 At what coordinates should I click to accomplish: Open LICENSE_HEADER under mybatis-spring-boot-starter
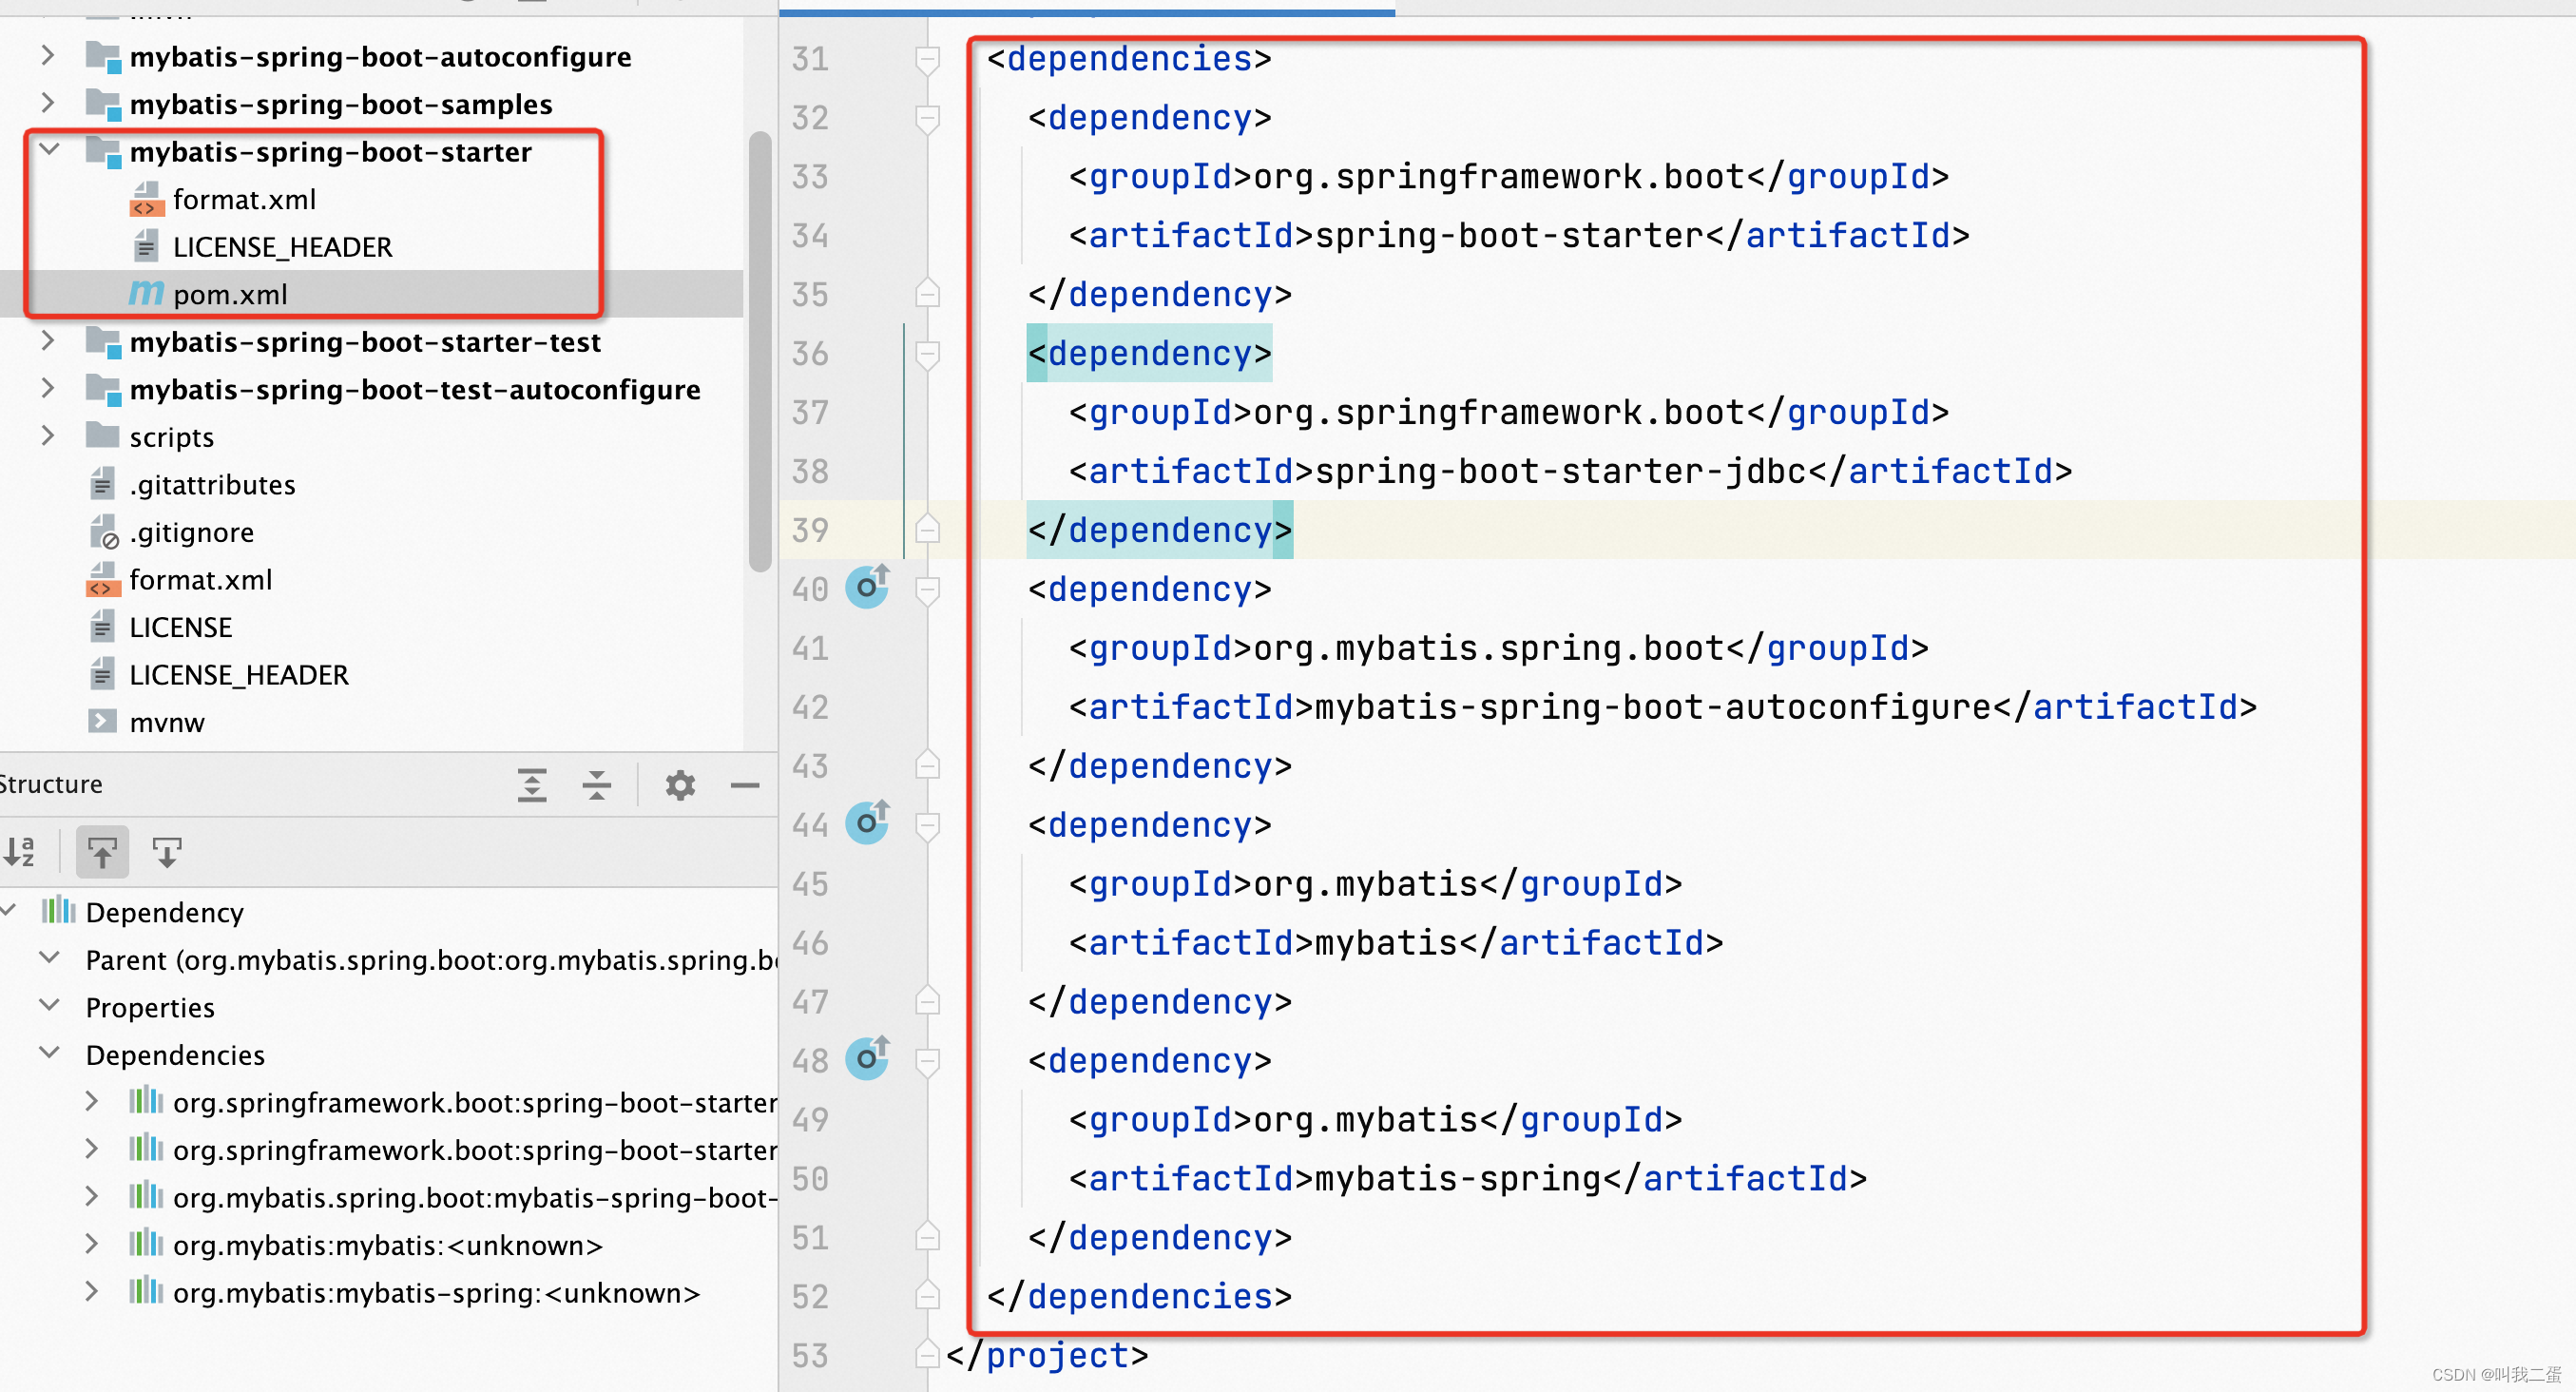pos(283,246)
